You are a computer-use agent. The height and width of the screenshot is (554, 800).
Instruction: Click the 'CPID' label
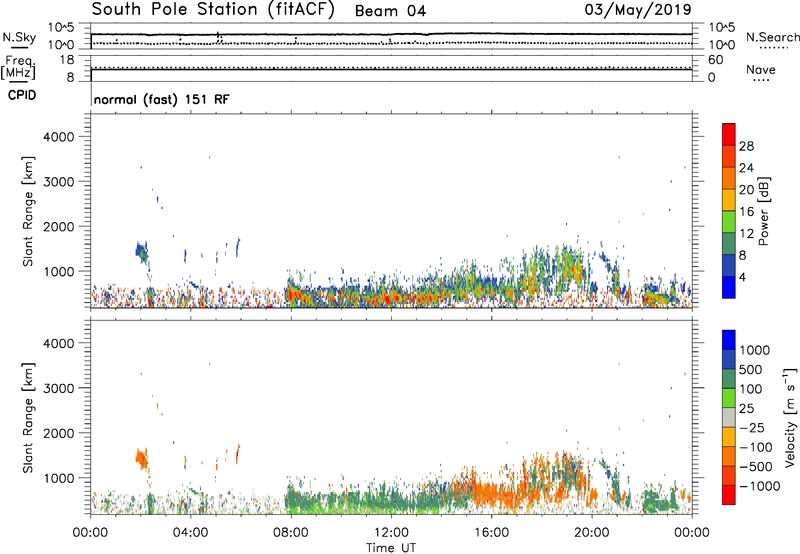click(x=22, y=95)
